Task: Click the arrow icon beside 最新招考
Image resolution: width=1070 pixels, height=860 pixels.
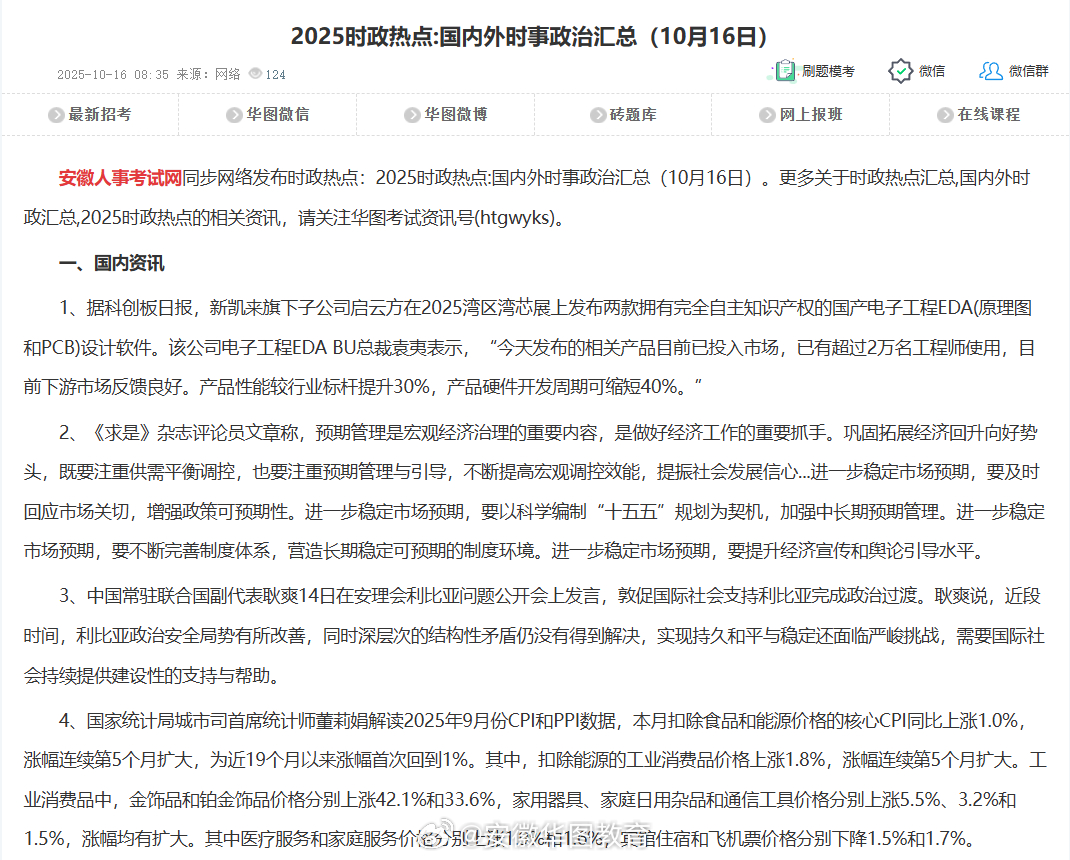Action: coord(56,115)
